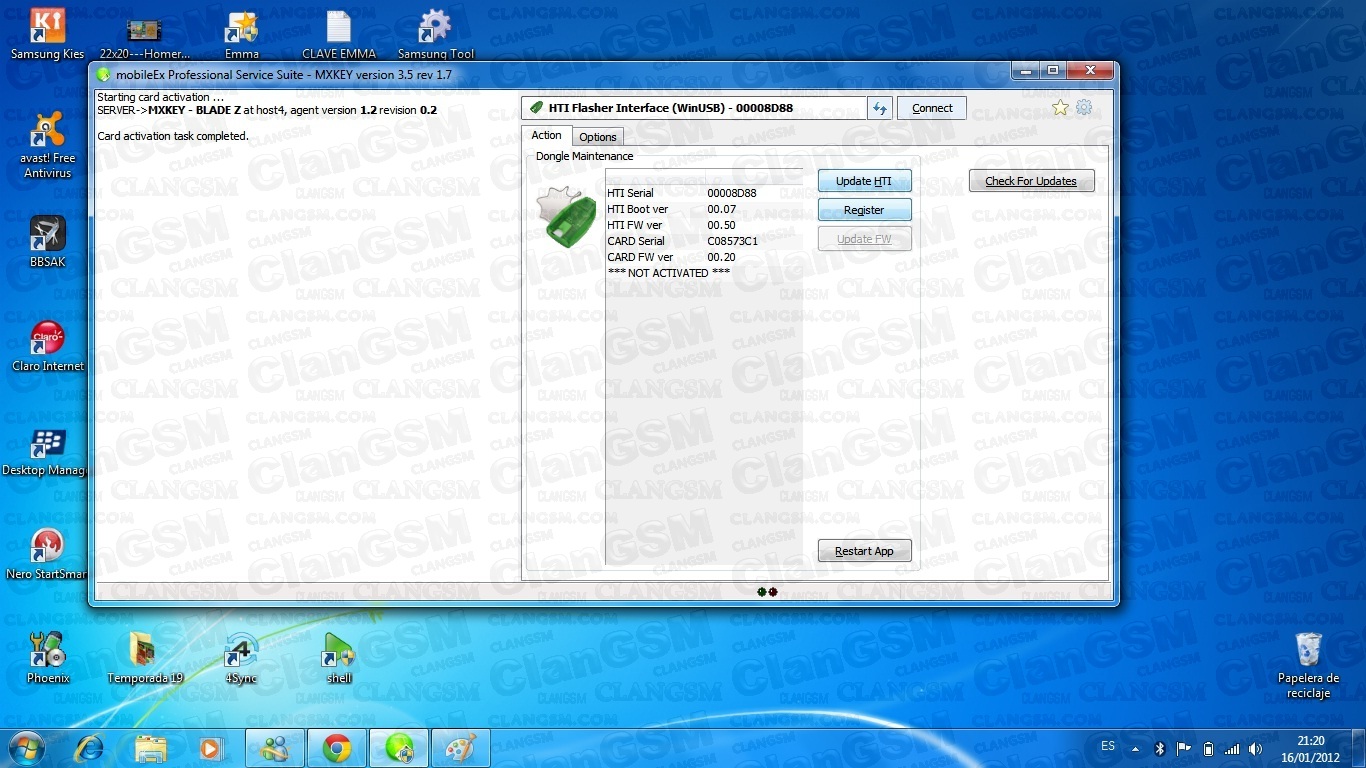Screen dimensions: 1366x768
Task: Launch BBSAK desktop shortcut
Action: (47, 241)
